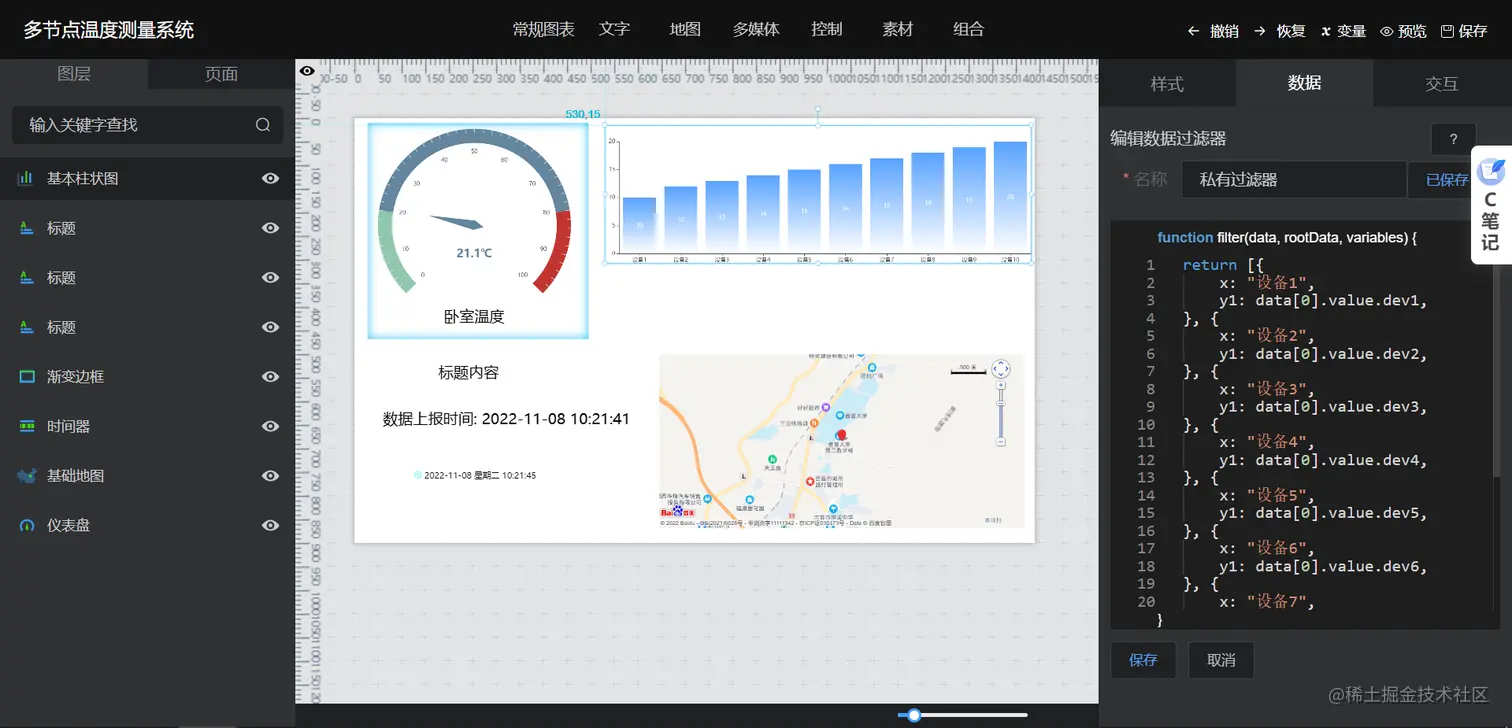This screenshot has width=1512, height=728.
Task: Click the layer search field 输入关键字查找
Action: 148,125
